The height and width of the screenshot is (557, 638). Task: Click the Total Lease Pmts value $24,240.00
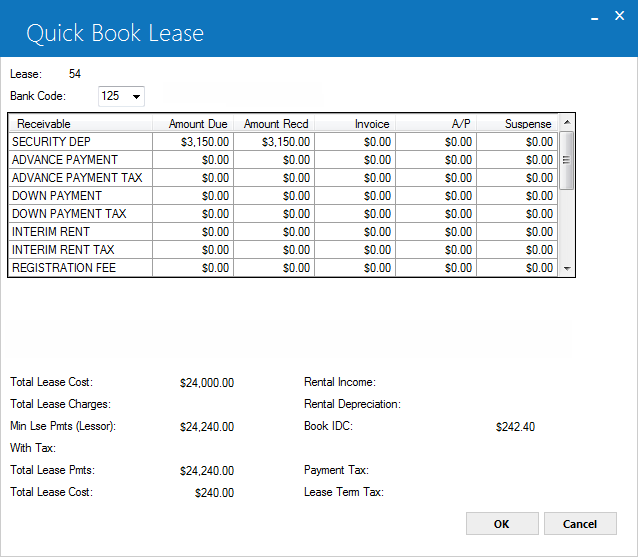click(x=207, y=471)
